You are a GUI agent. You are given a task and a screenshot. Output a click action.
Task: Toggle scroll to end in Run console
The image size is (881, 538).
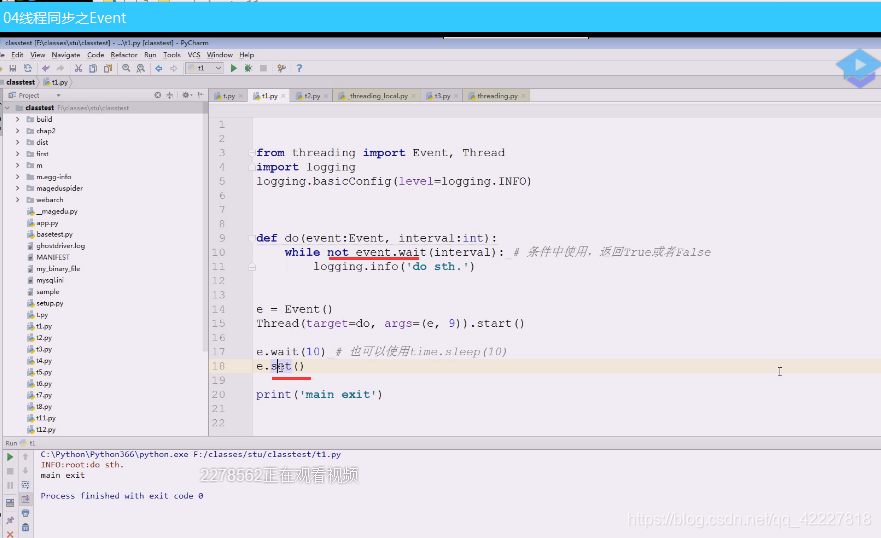[x=25, y=499]
